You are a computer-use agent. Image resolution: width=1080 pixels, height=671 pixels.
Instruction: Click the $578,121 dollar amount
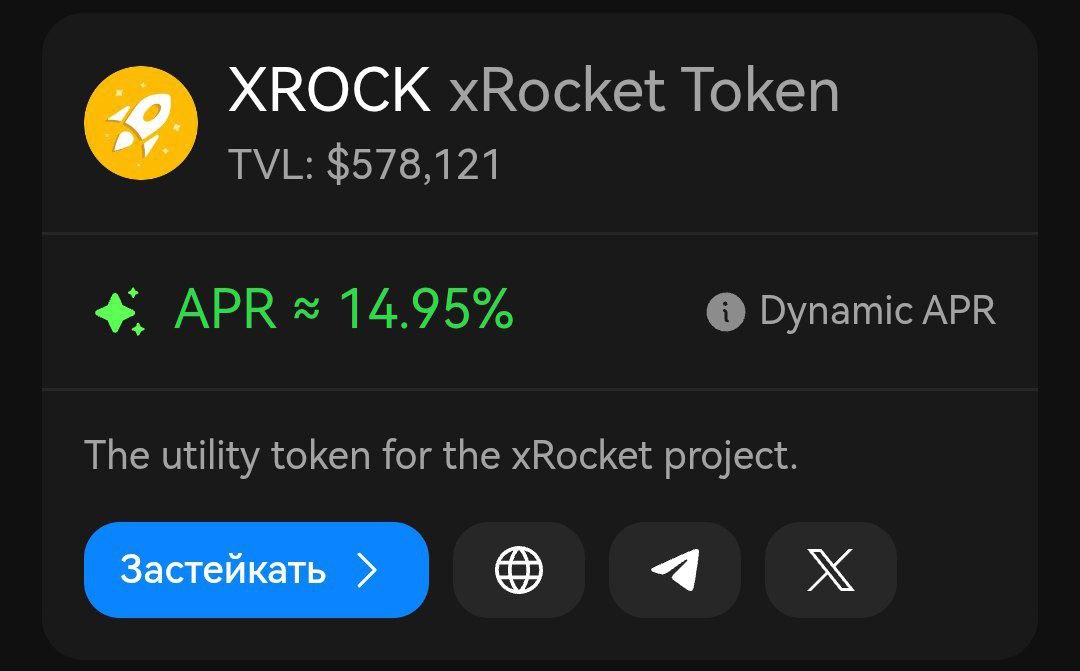413,165
